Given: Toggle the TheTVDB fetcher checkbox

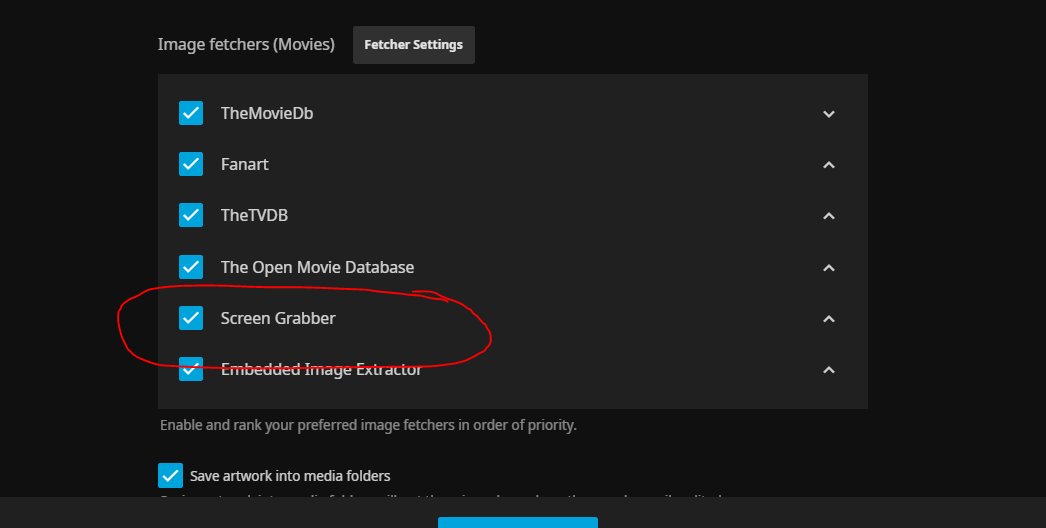Looking at the screenshot, I should 191,215.
